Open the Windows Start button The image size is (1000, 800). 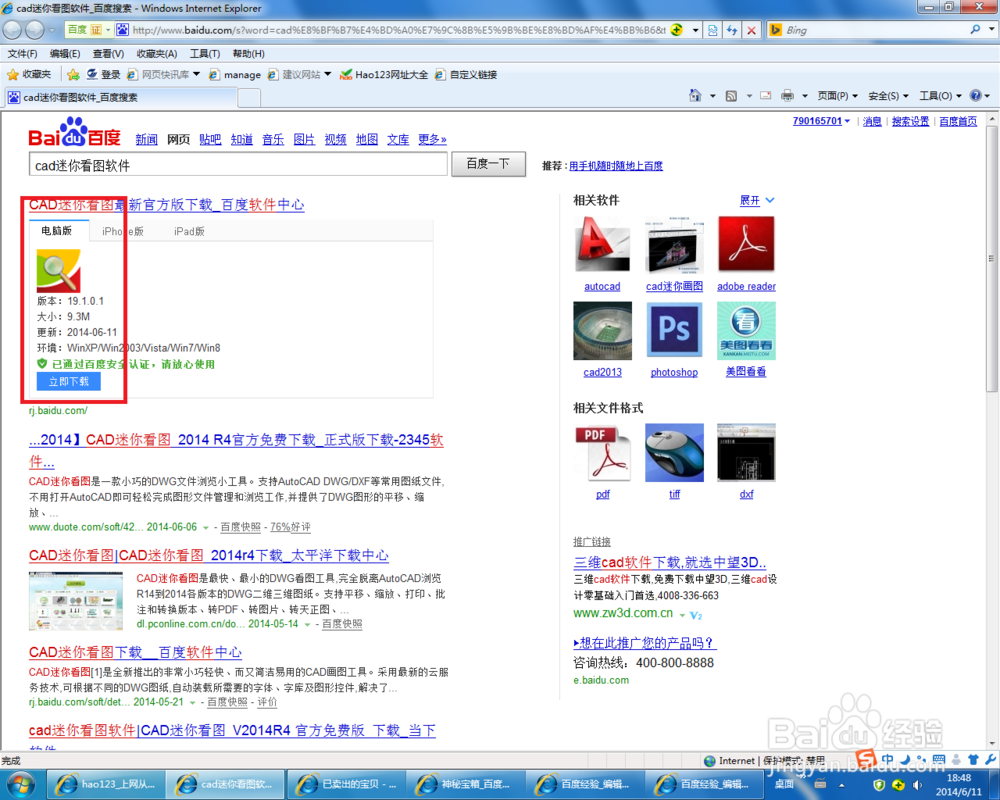[21, 784]
